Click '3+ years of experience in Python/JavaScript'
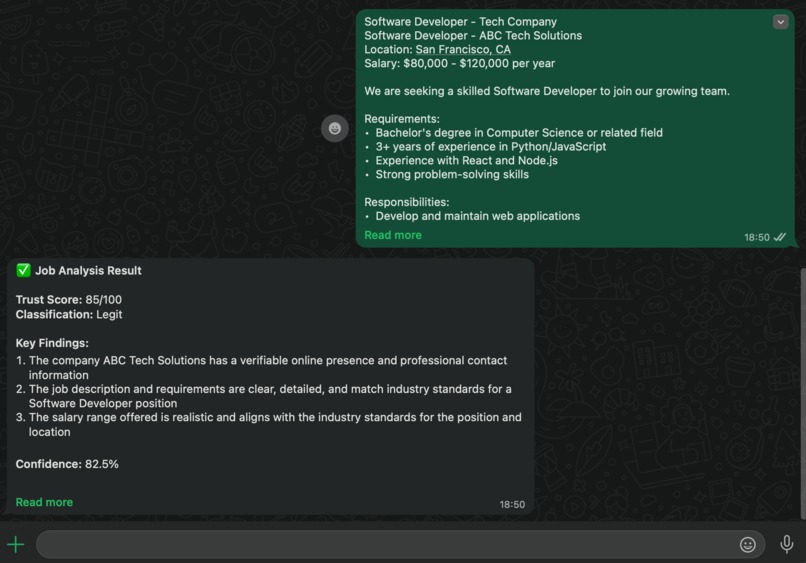The width and height of the screenshot is (806, 563). click(490, 147)
